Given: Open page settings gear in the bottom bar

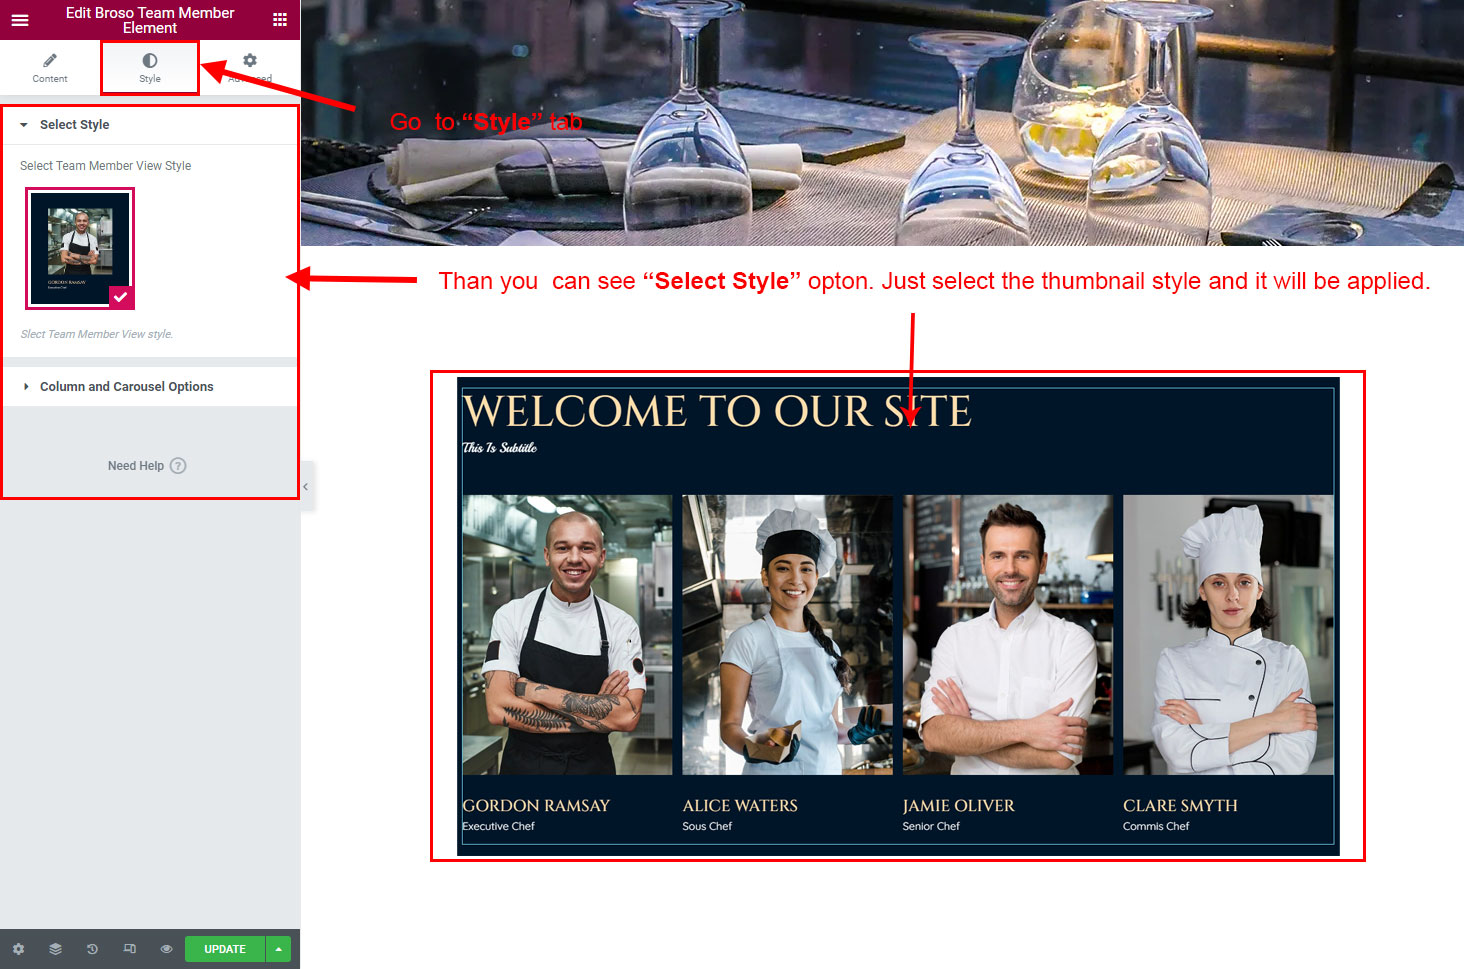Looking at the screenshot, I should 18,949.
